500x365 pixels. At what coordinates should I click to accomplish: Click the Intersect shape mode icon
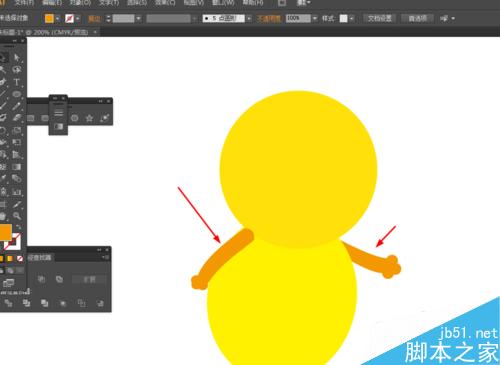41,279
